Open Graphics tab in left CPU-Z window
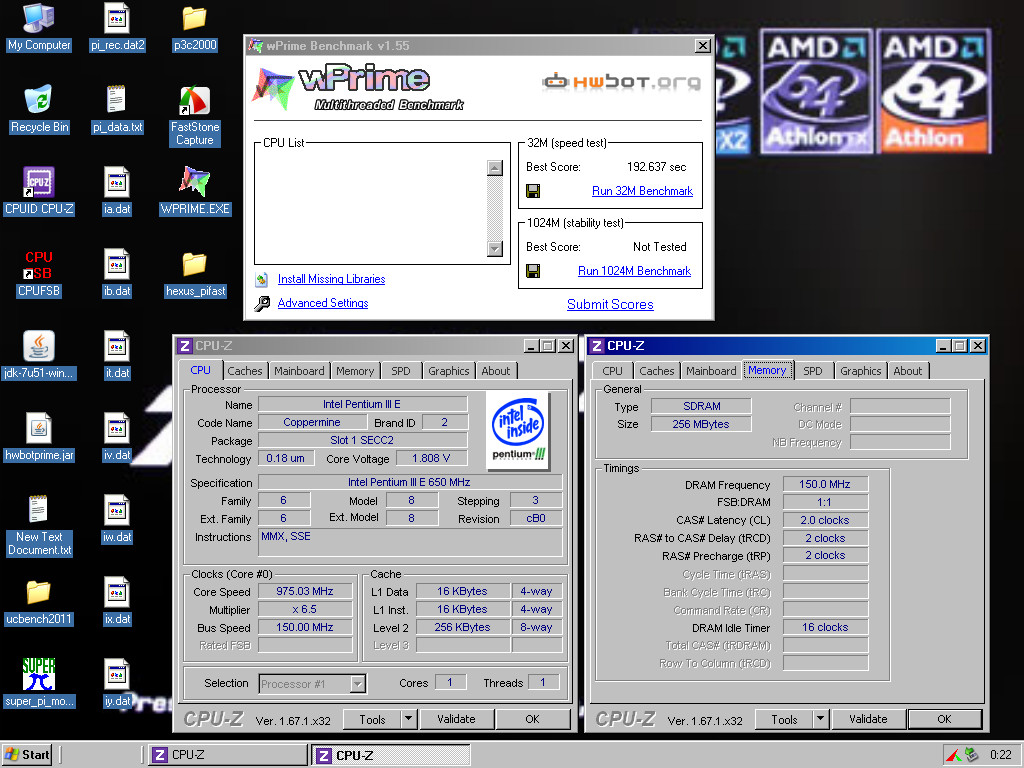The width and height of the screenshot is (1024, 768). coord(449,371)
